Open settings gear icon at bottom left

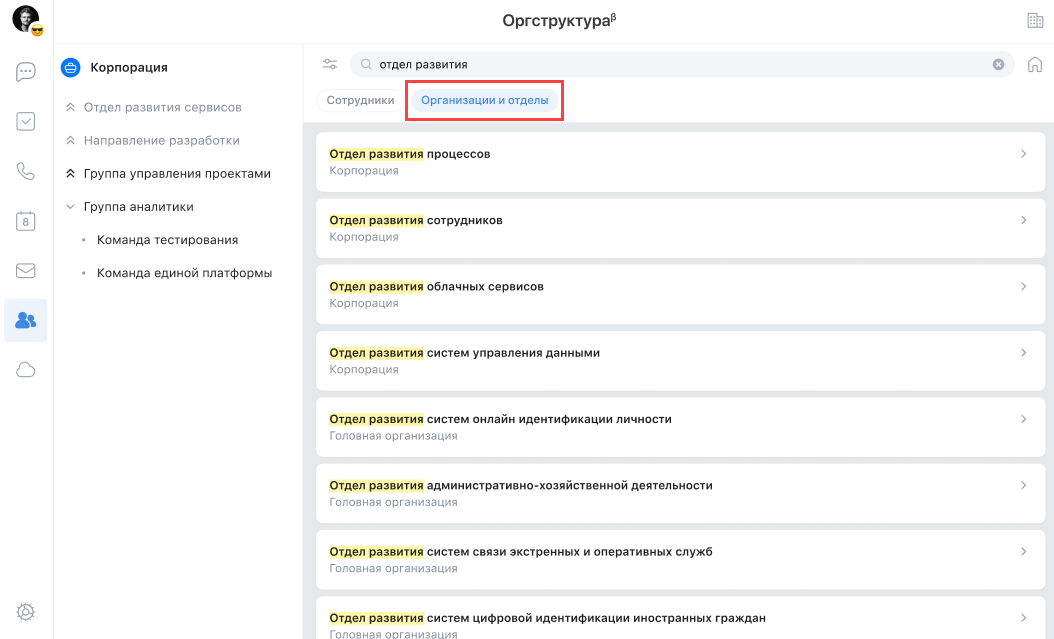pyautogui.click(x=26, y=611)
